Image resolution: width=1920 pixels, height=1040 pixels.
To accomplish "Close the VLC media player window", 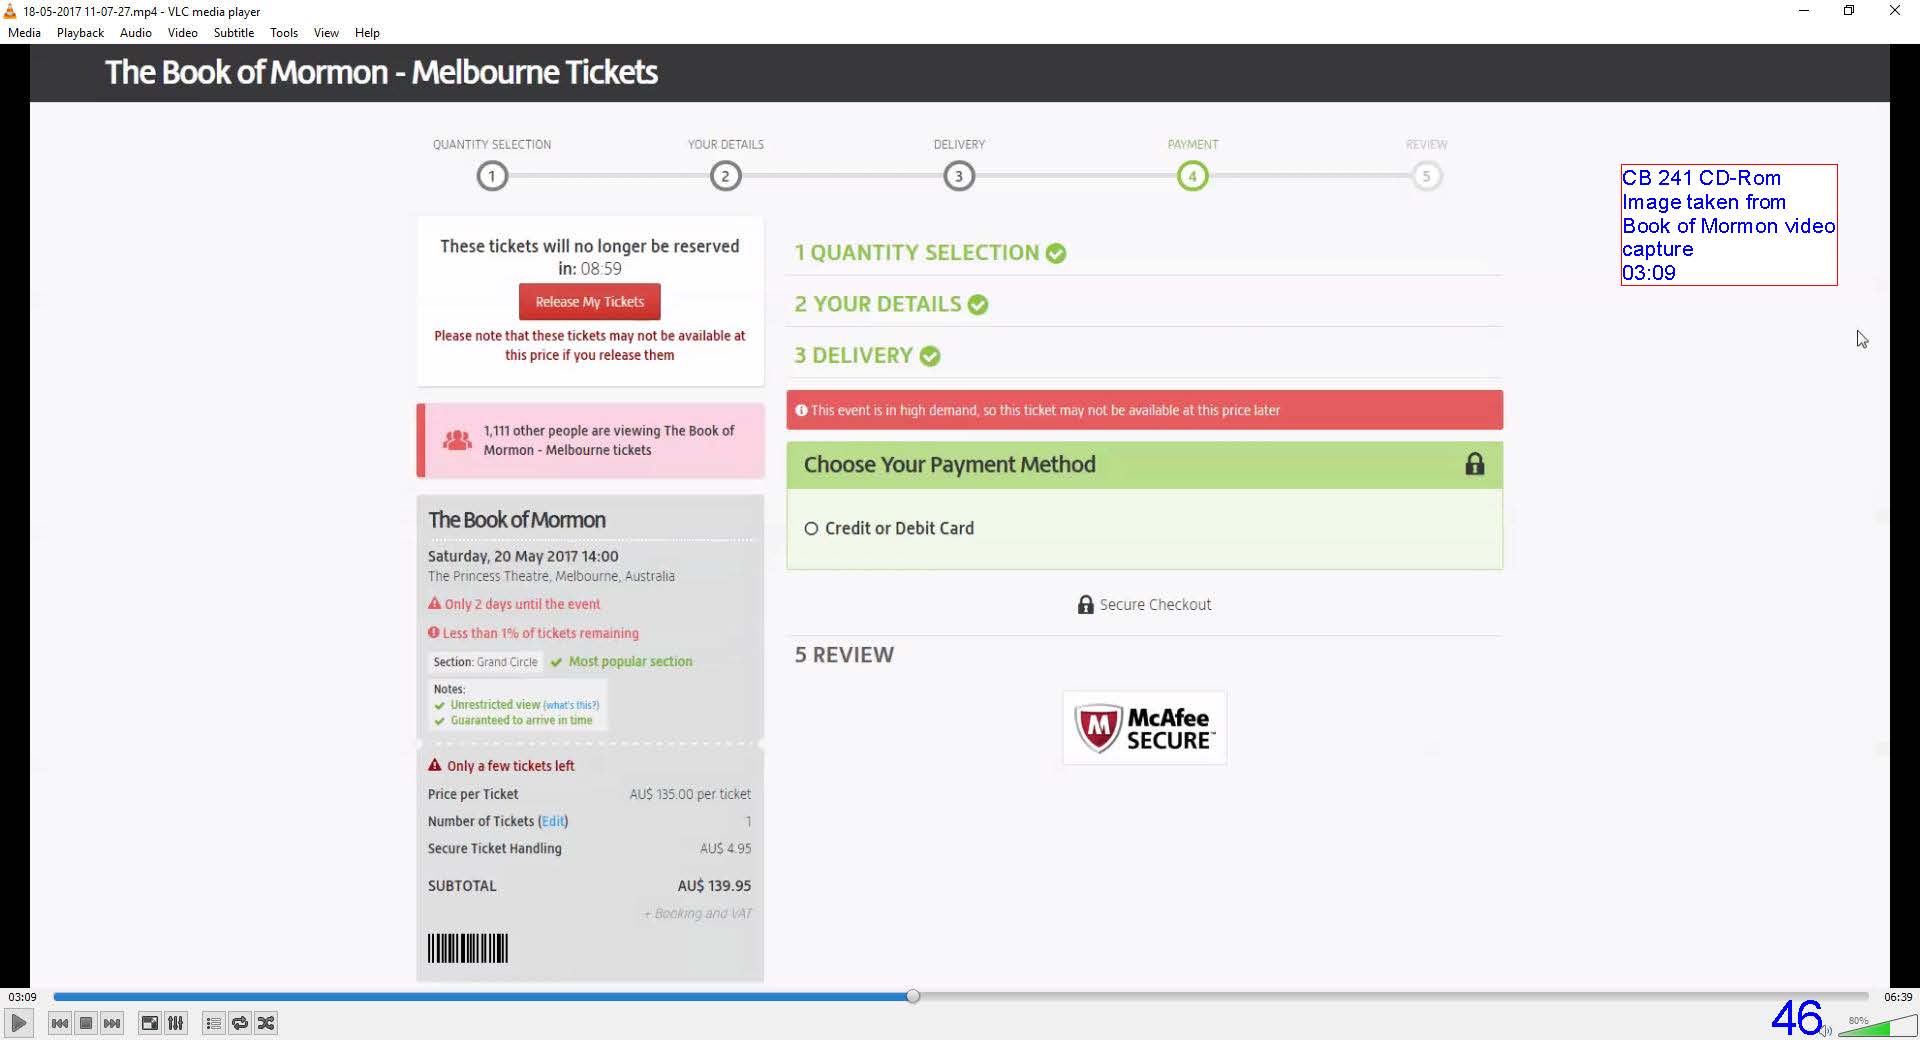I will [1894, 11].
